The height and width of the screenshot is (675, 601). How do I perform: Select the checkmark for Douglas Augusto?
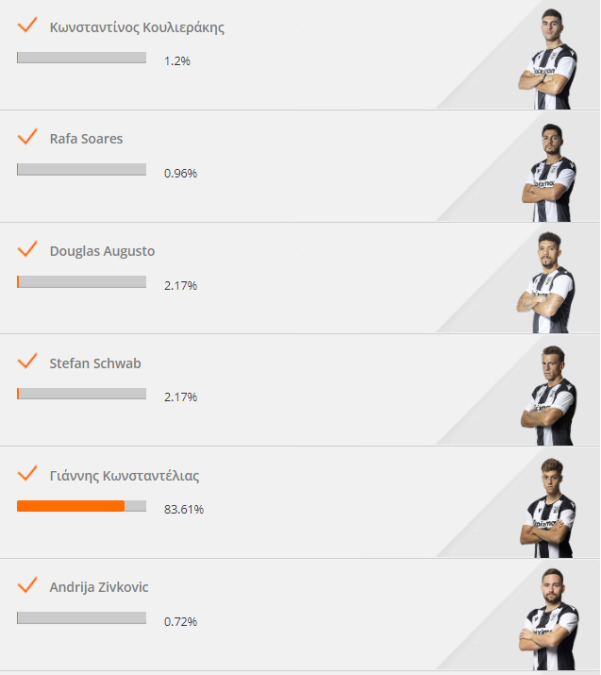click(27, 249)
